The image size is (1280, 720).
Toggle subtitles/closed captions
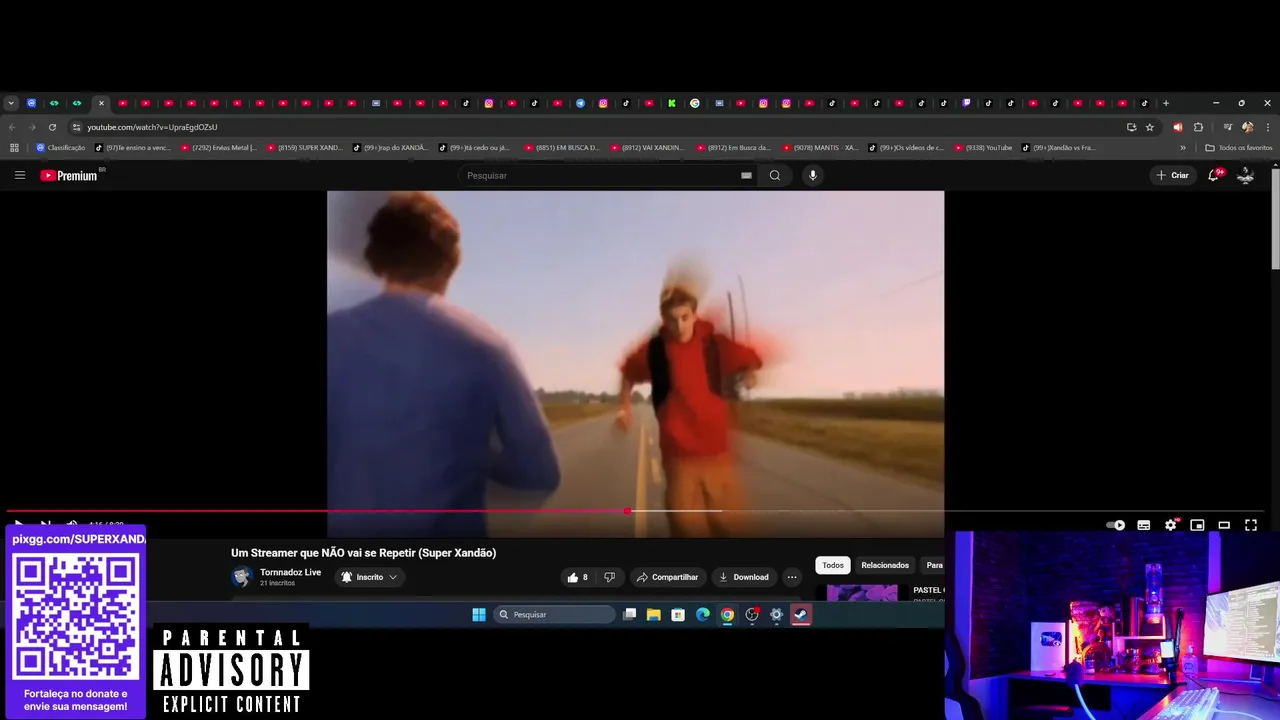tap(1144, 525)
